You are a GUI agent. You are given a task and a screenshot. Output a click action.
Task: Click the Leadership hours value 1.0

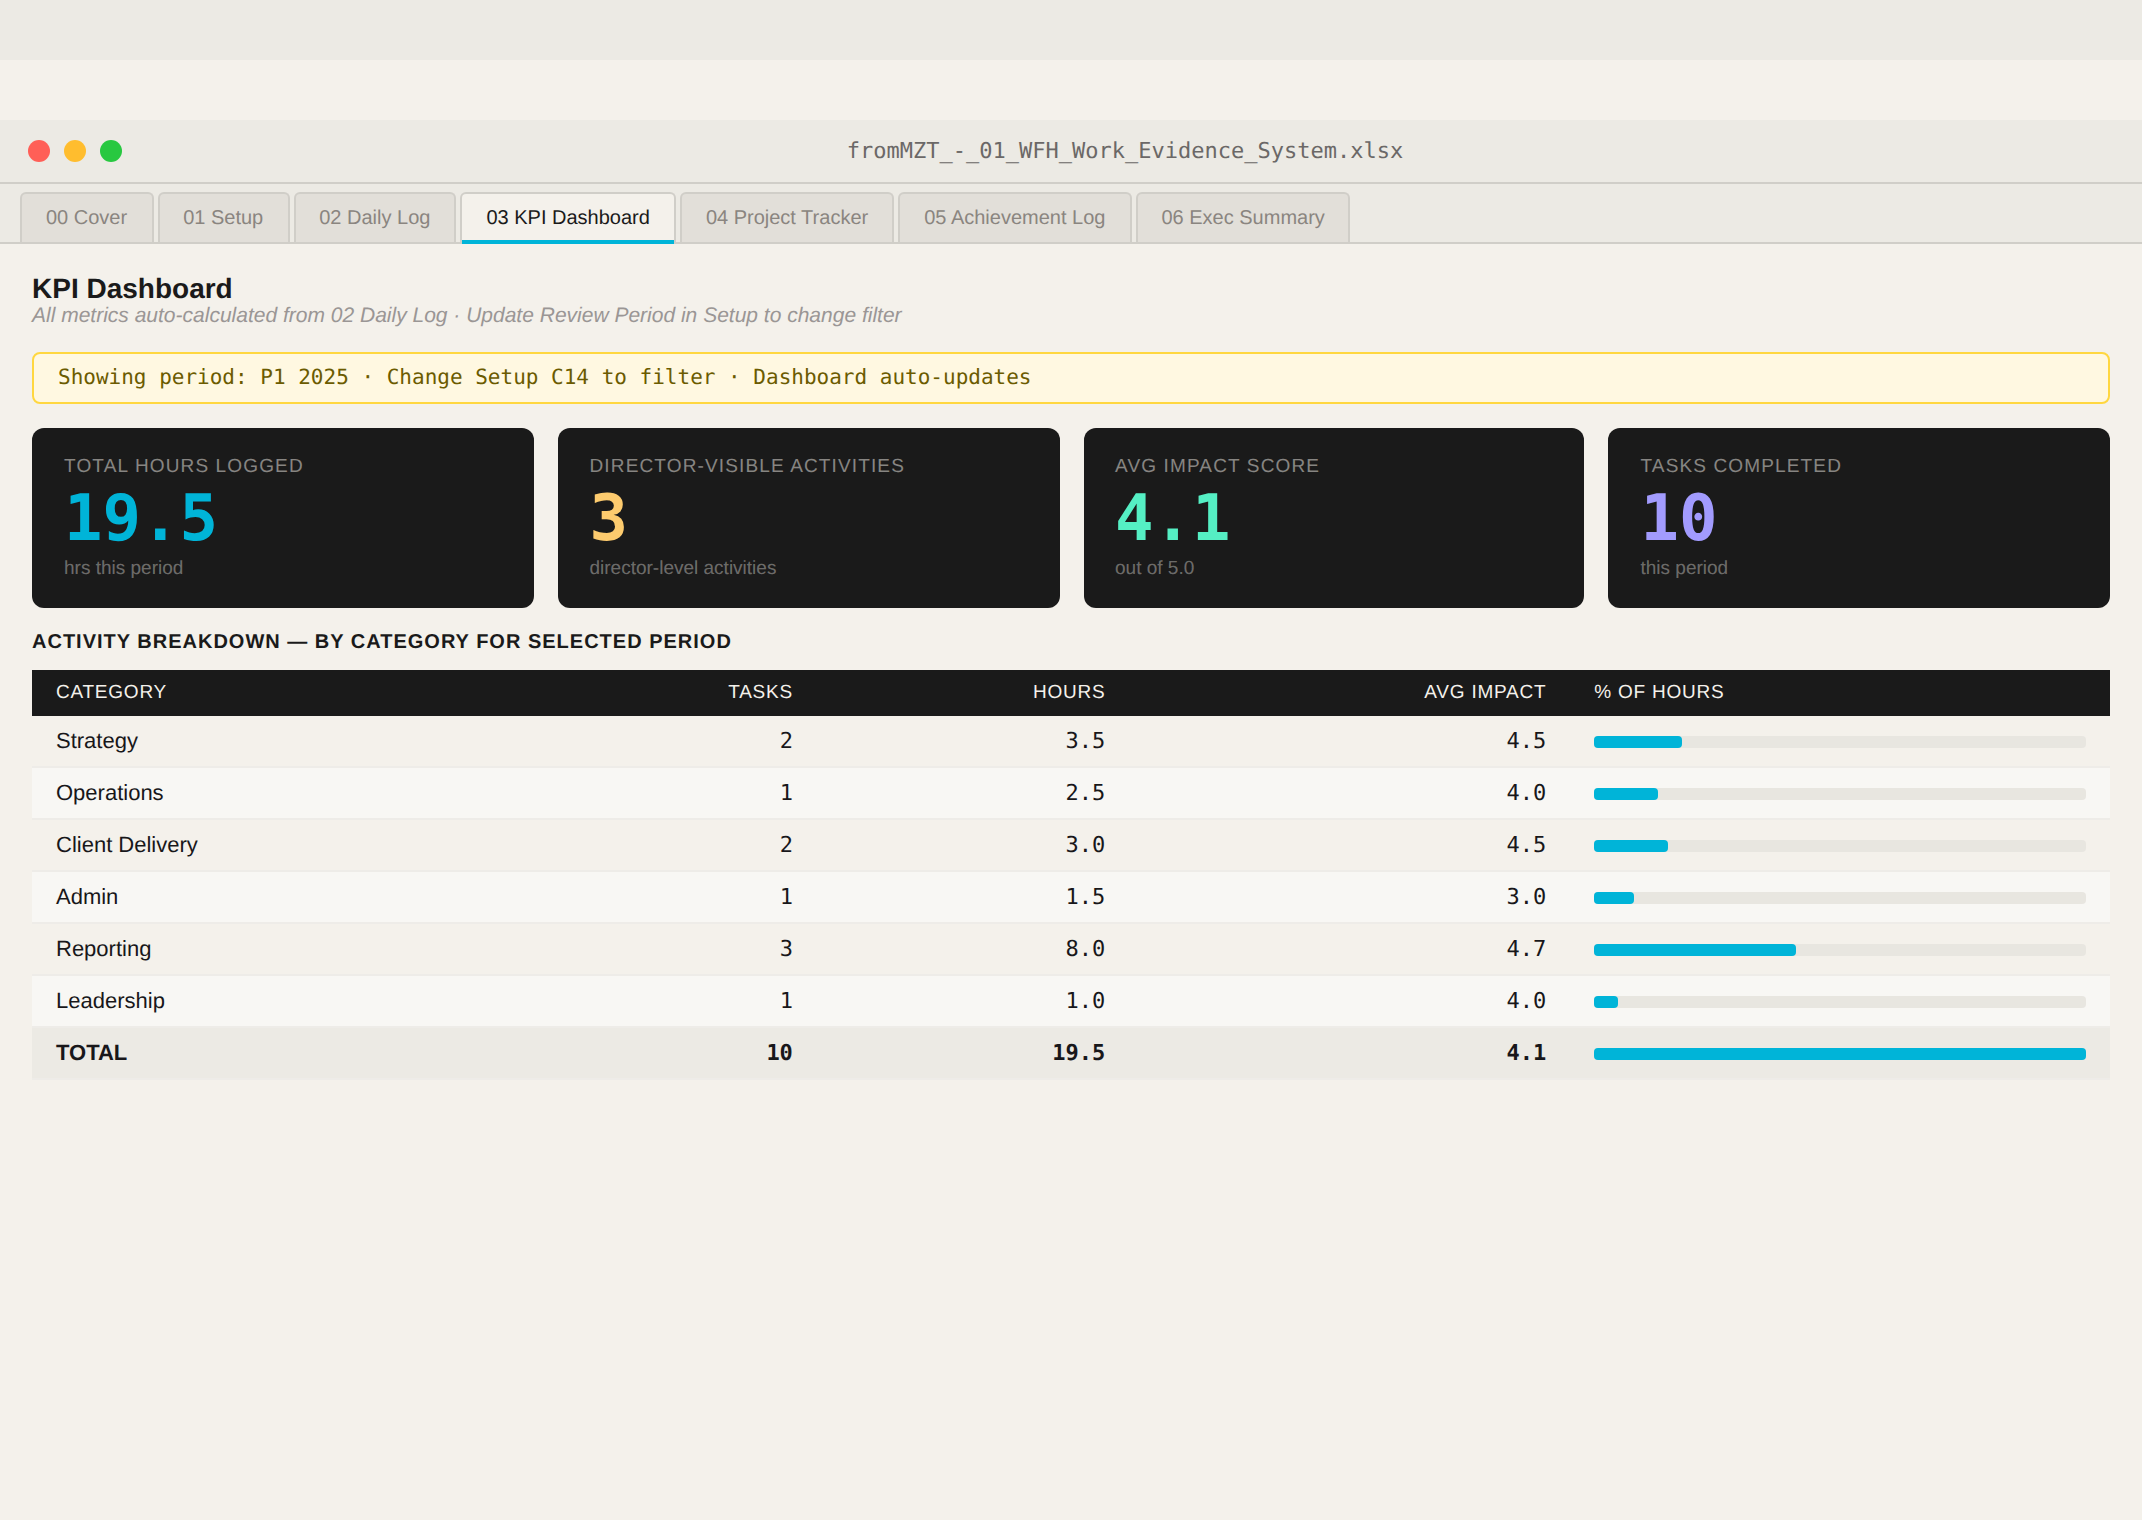point(1085,1001)
